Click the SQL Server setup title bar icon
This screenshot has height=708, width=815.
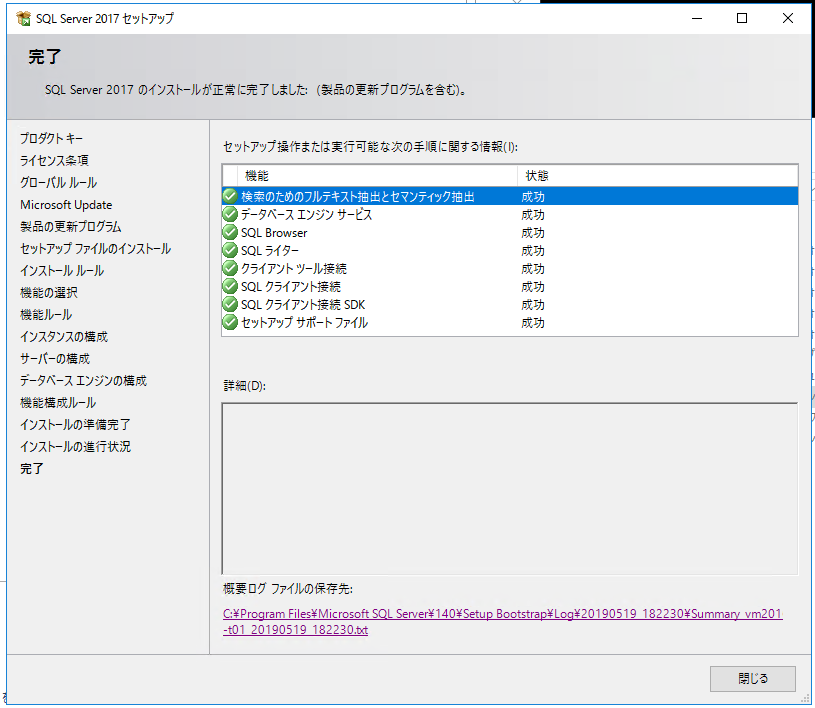tap(23, 18)
